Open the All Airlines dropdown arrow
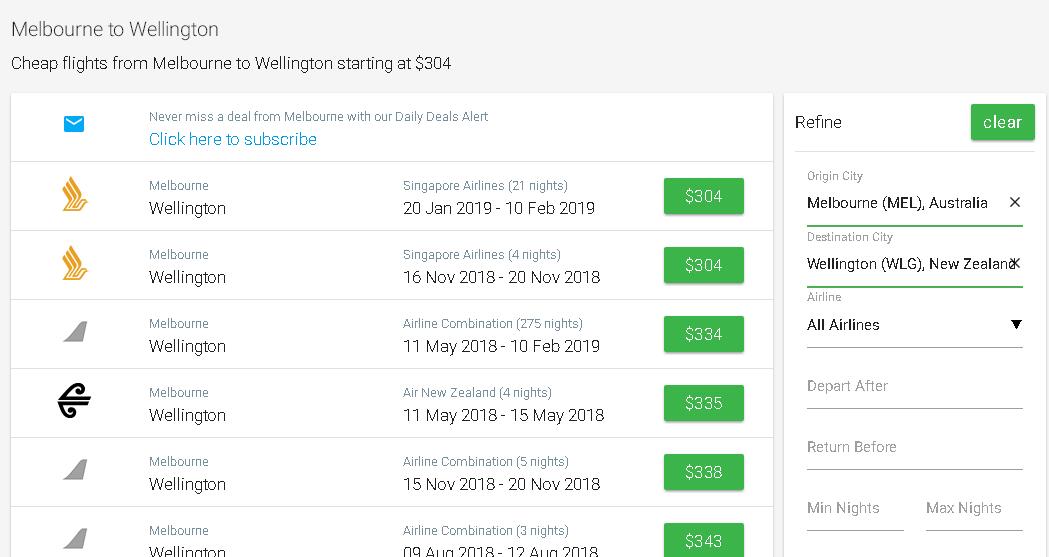This screenshot has height=557, width=1049. pyautogui.click(x=1016, y=324)
